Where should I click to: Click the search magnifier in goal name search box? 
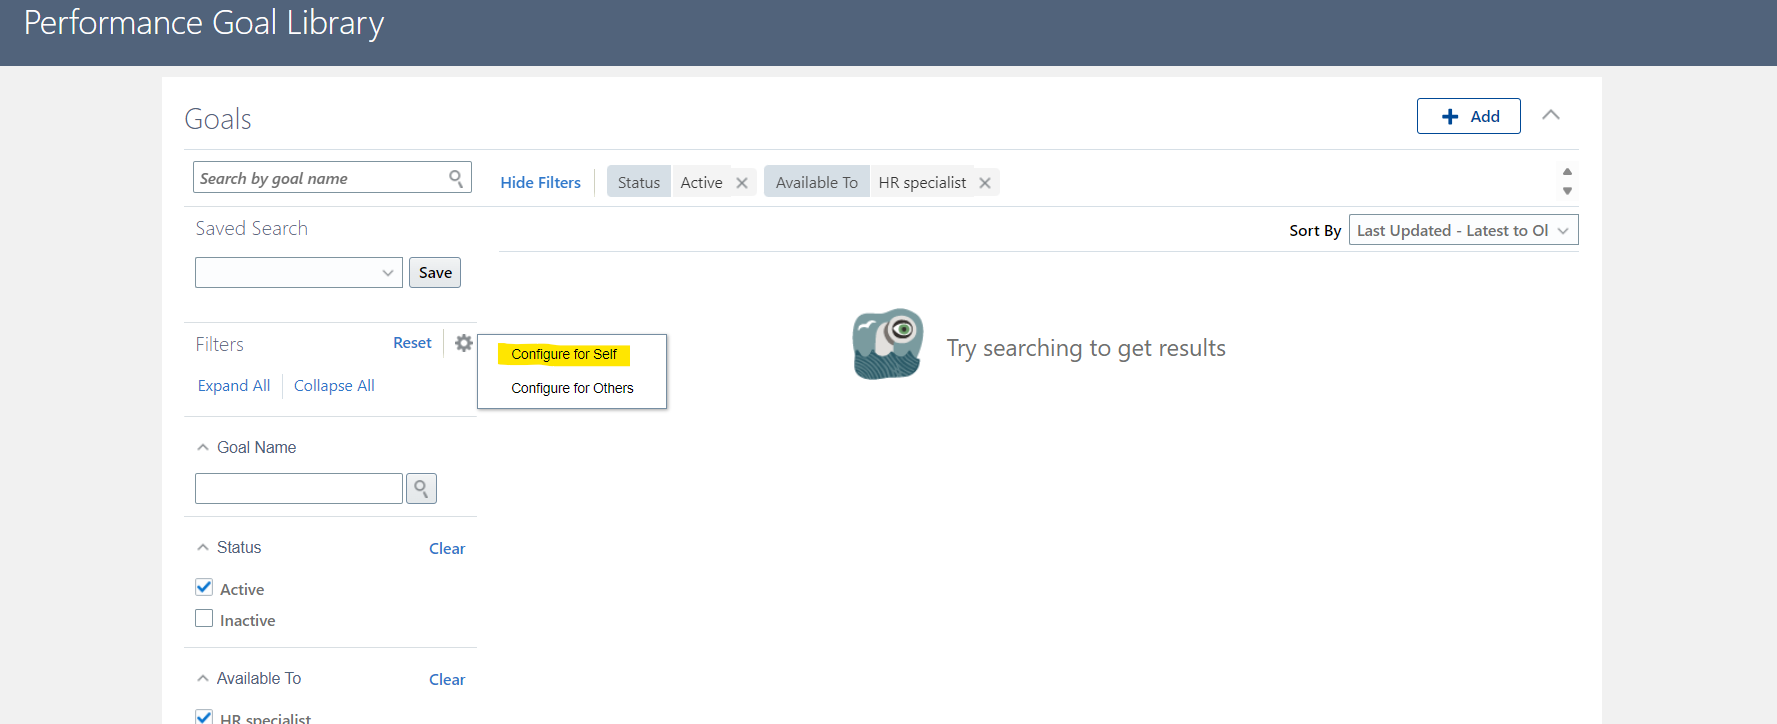pos(456,178)
